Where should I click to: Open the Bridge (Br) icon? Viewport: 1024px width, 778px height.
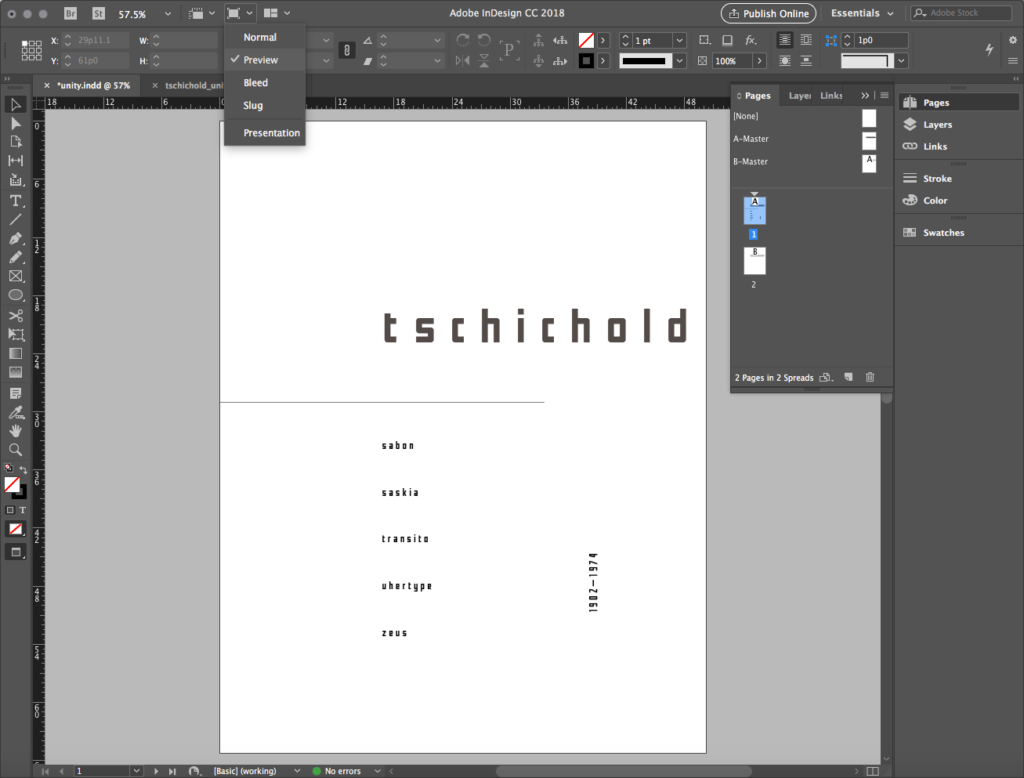[x=71, y=14]
